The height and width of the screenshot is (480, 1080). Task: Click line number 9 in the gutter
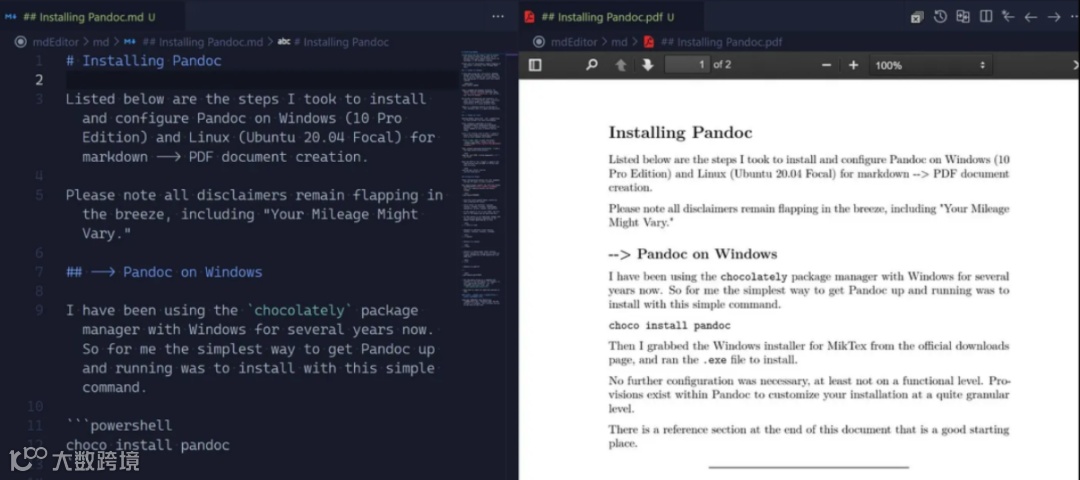tap(39, 311)
